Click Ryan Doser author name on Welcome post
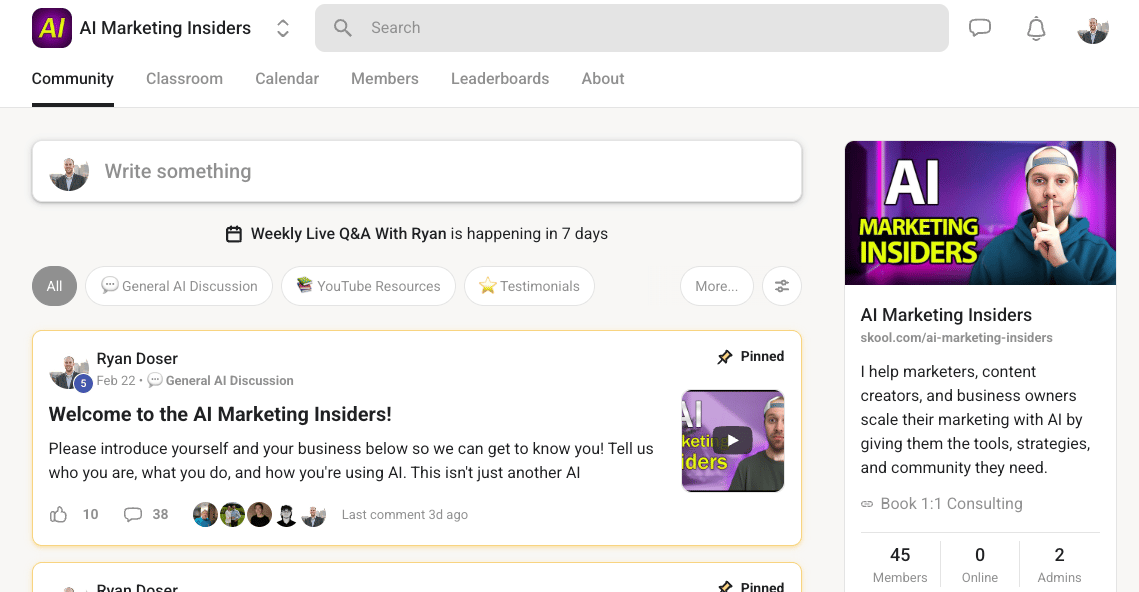 [137, 359]
